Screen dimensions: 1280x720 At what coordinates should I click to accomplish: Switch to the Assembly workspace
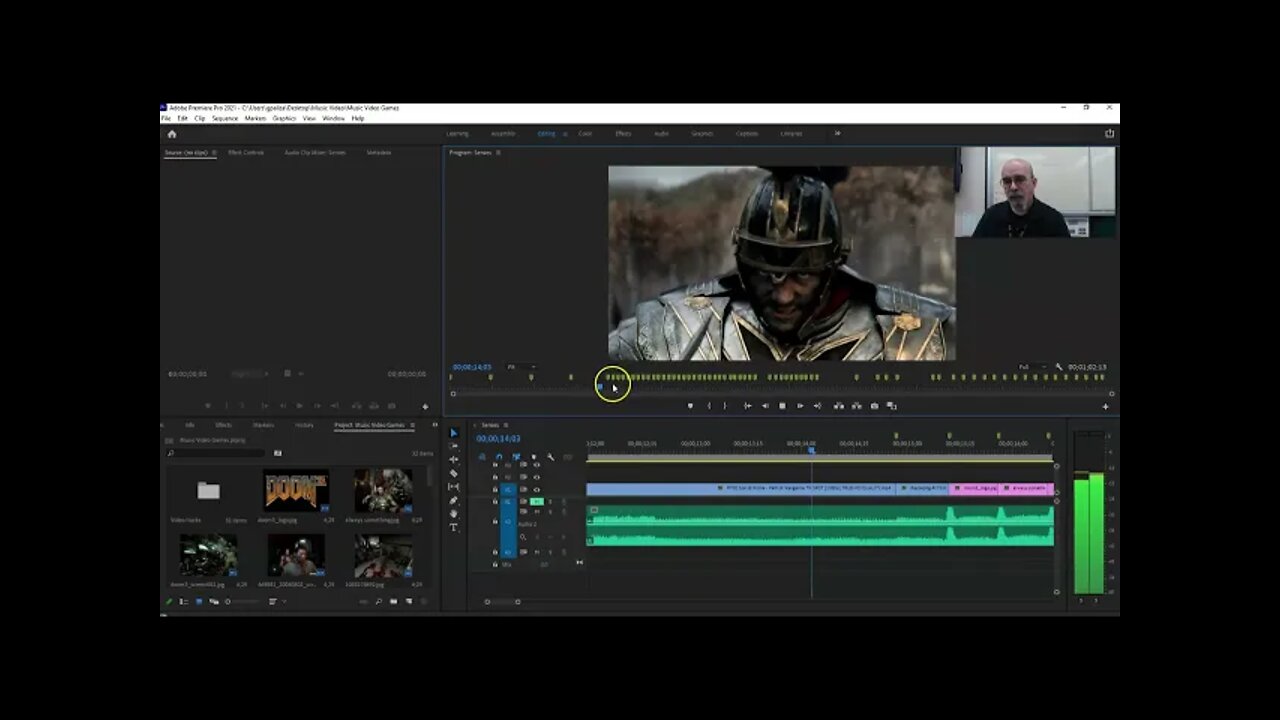[x=503, y=133]
